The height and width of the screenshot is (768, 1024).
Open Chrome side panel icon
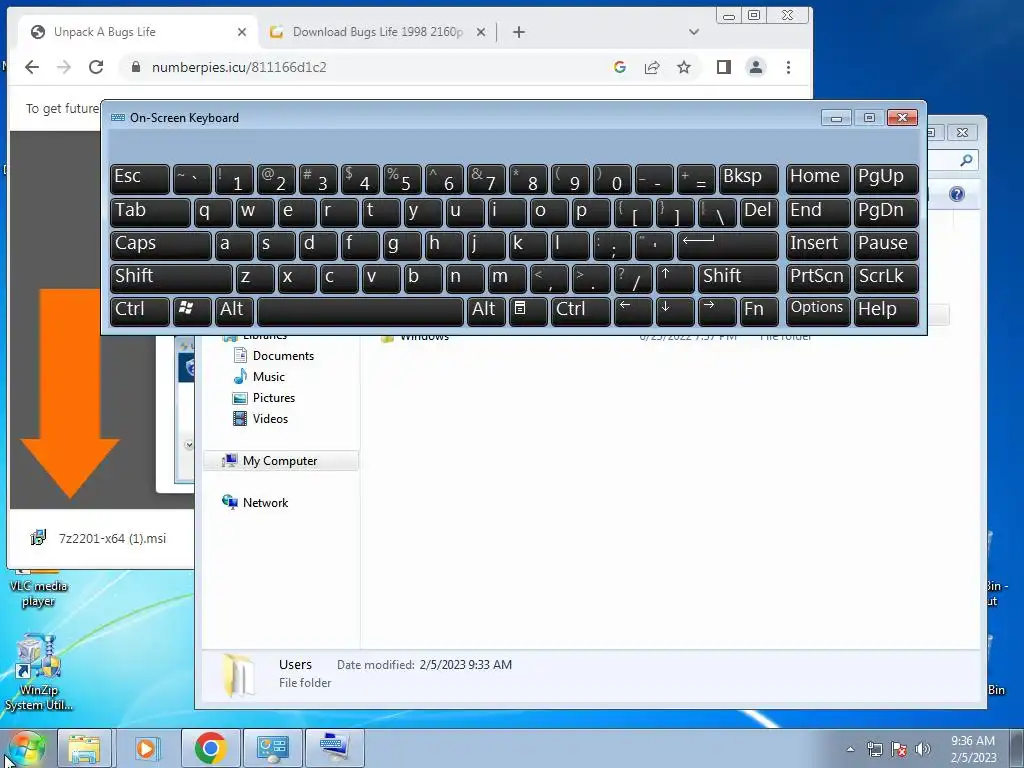point(723,67)
